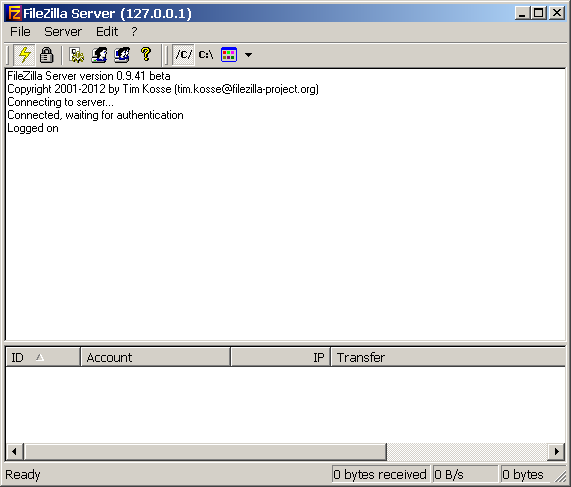571x487 pixels.
Task: Open server settings gear icon
Action: (x=76, y=55)
